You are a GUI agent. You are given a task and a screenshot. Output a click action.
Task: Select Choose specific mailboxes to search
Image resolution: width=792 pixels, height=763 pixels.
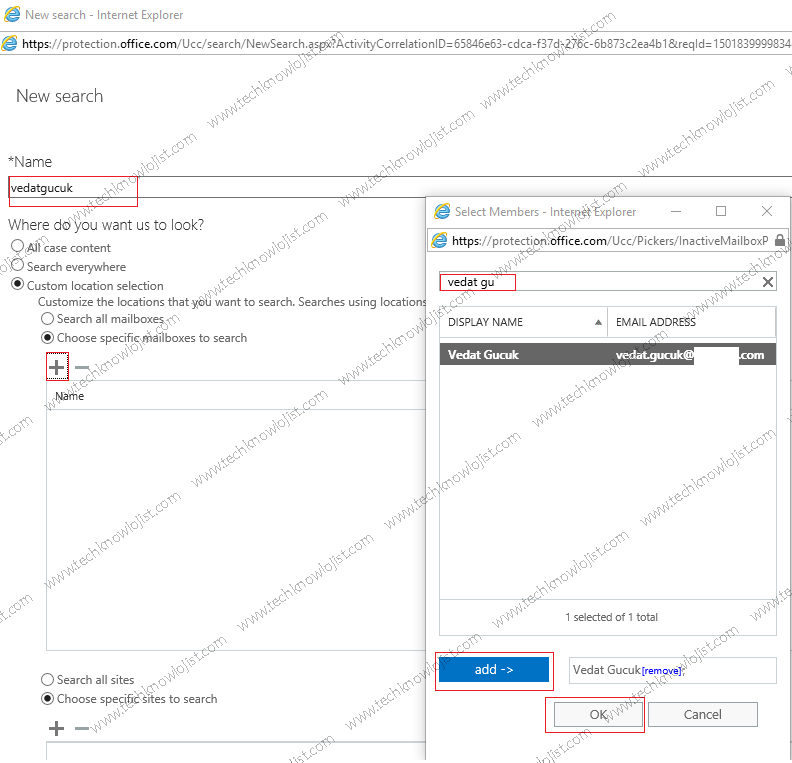[x=47, y=337]
